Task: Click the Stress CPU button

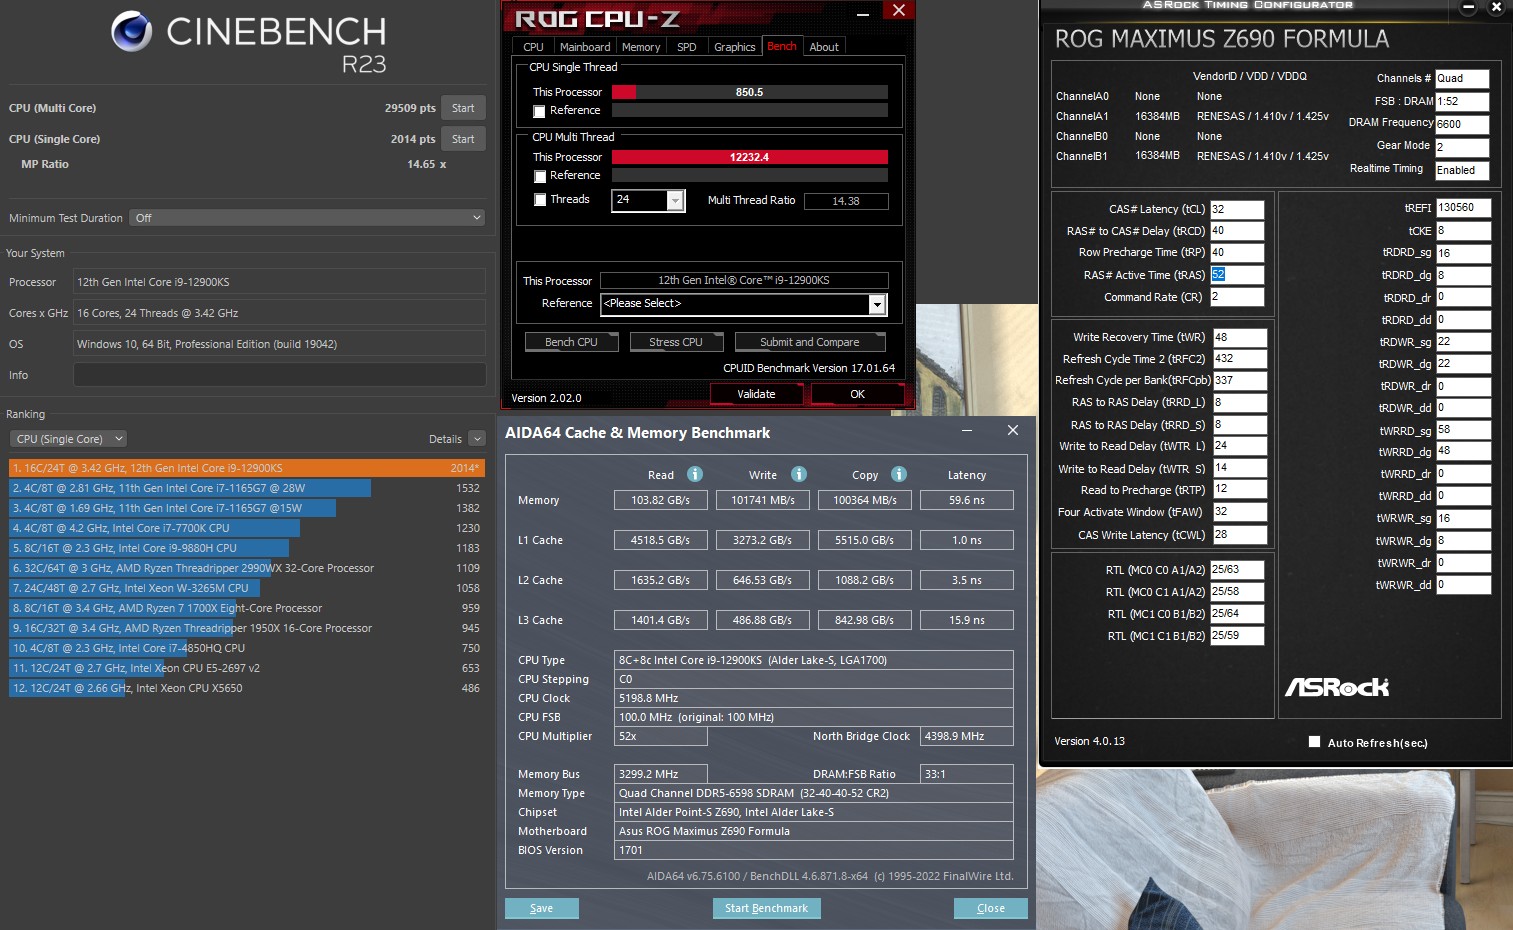Action: click(x=676, y=342)
